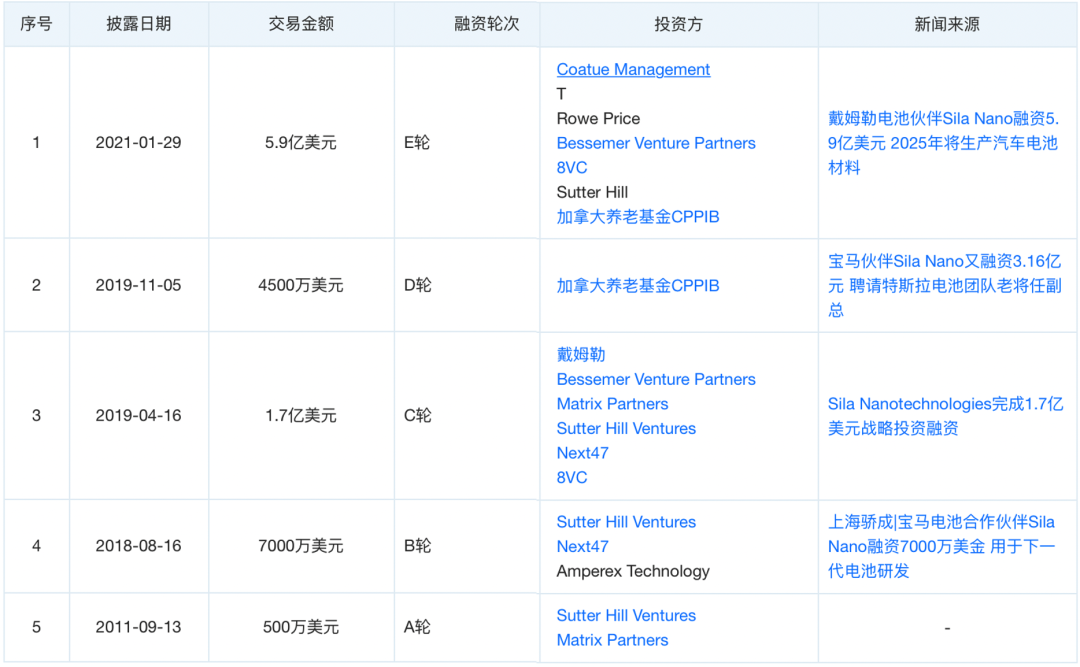The height and width of the screenshot is (667, 1080).
Task: Click the 7000万美元 amount cell
Action: point(301,546)
